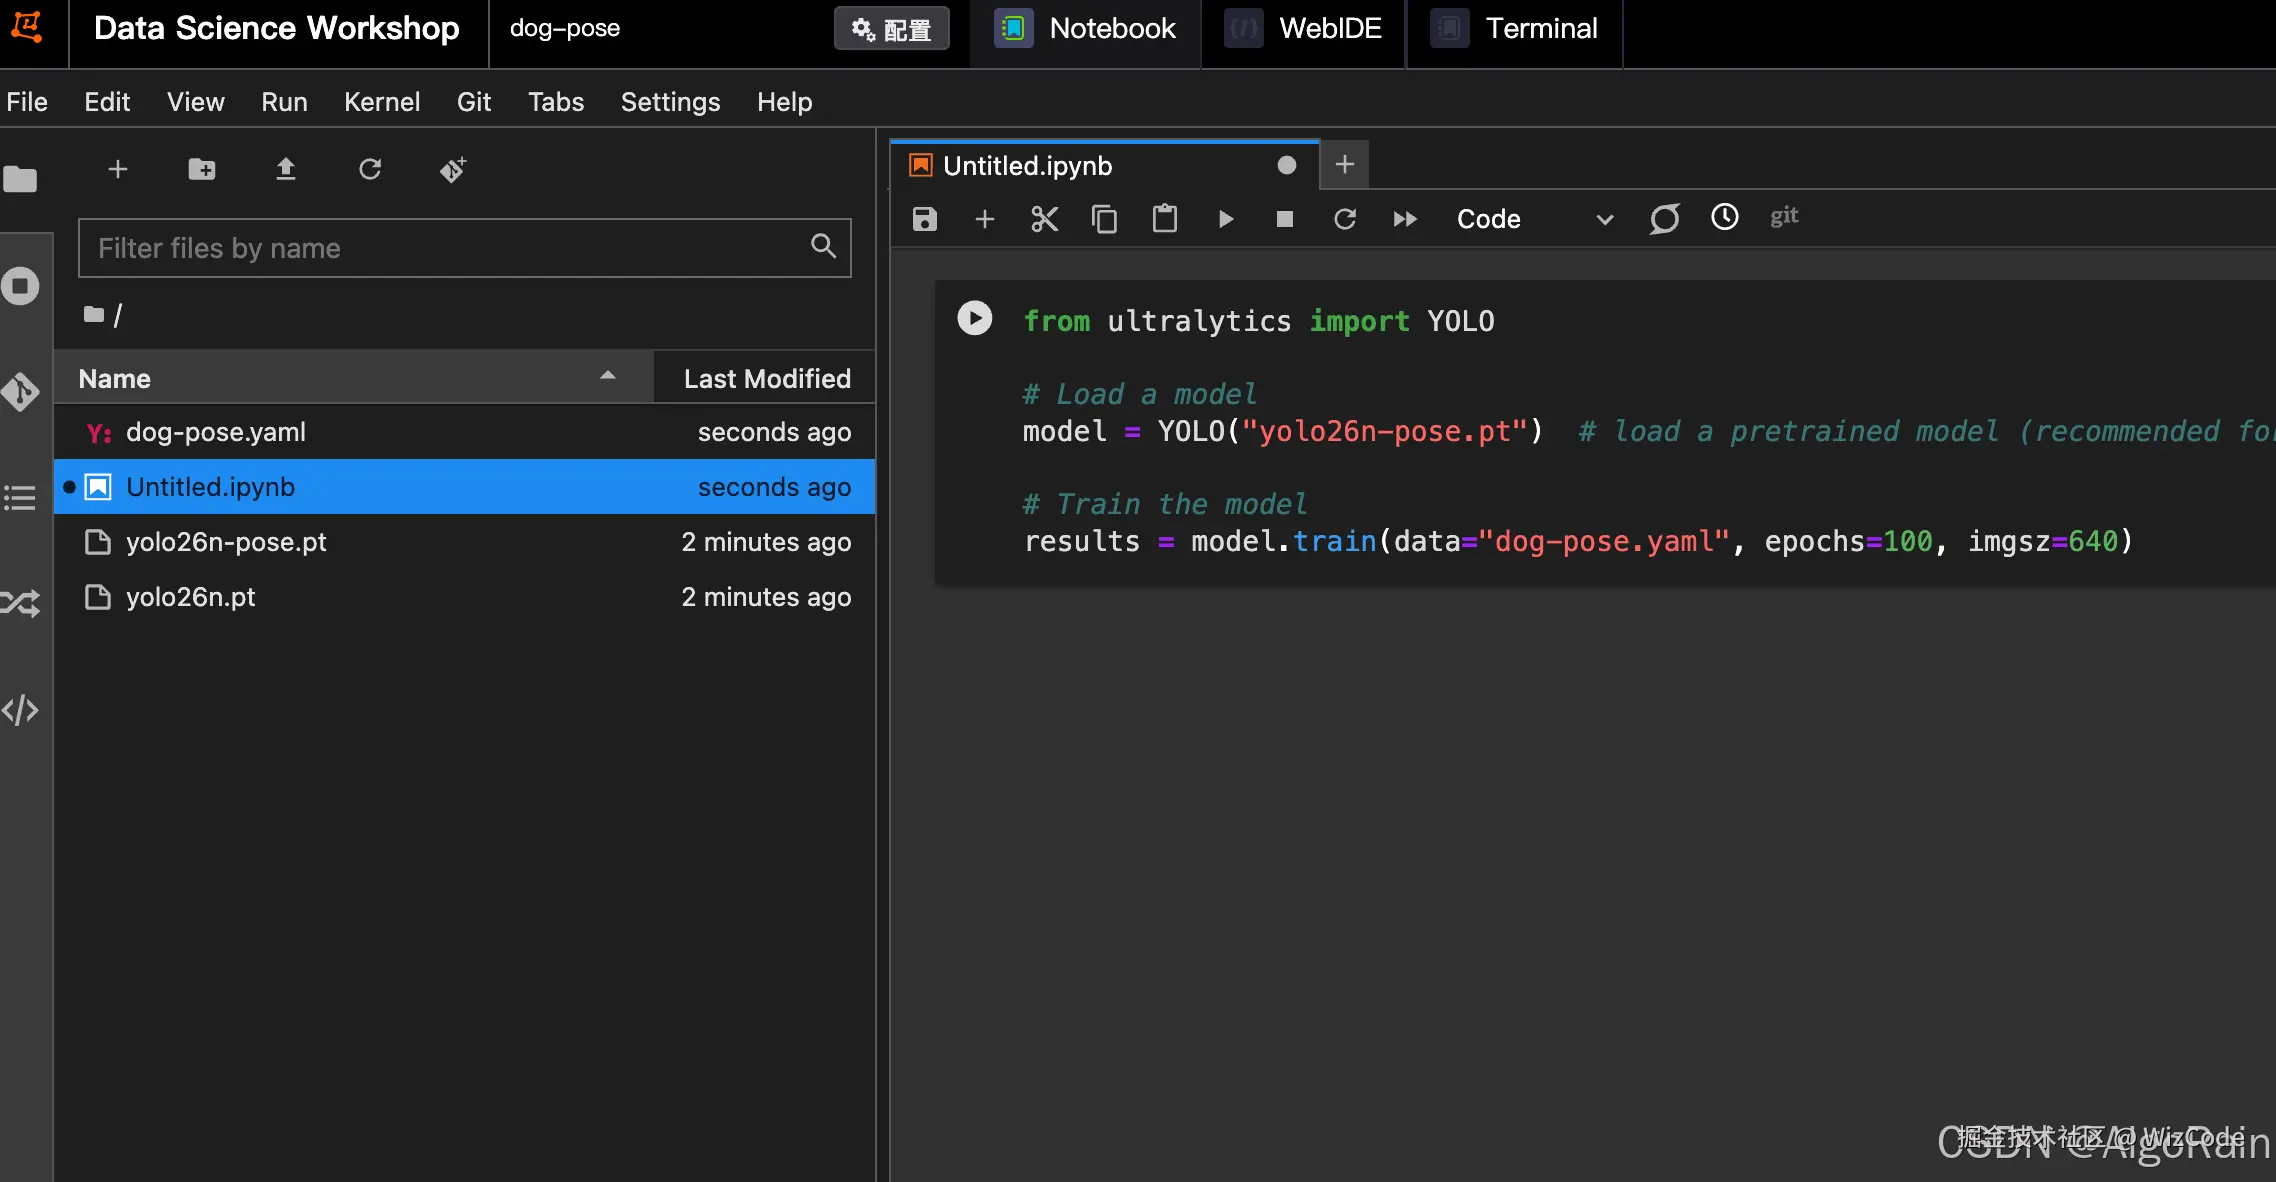Restart kernel and run all cells
The height and width of the screenshot is (1182, 2276).
[1405, 219]
